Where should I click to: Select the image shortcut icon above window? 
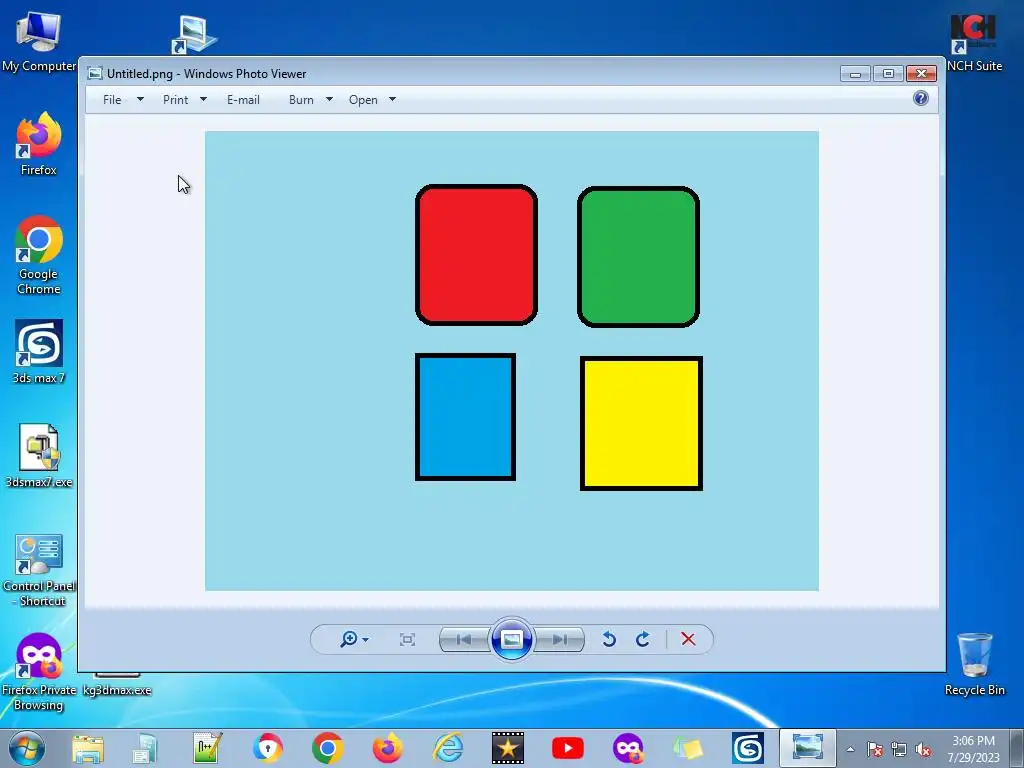click(x=194, y=35)
